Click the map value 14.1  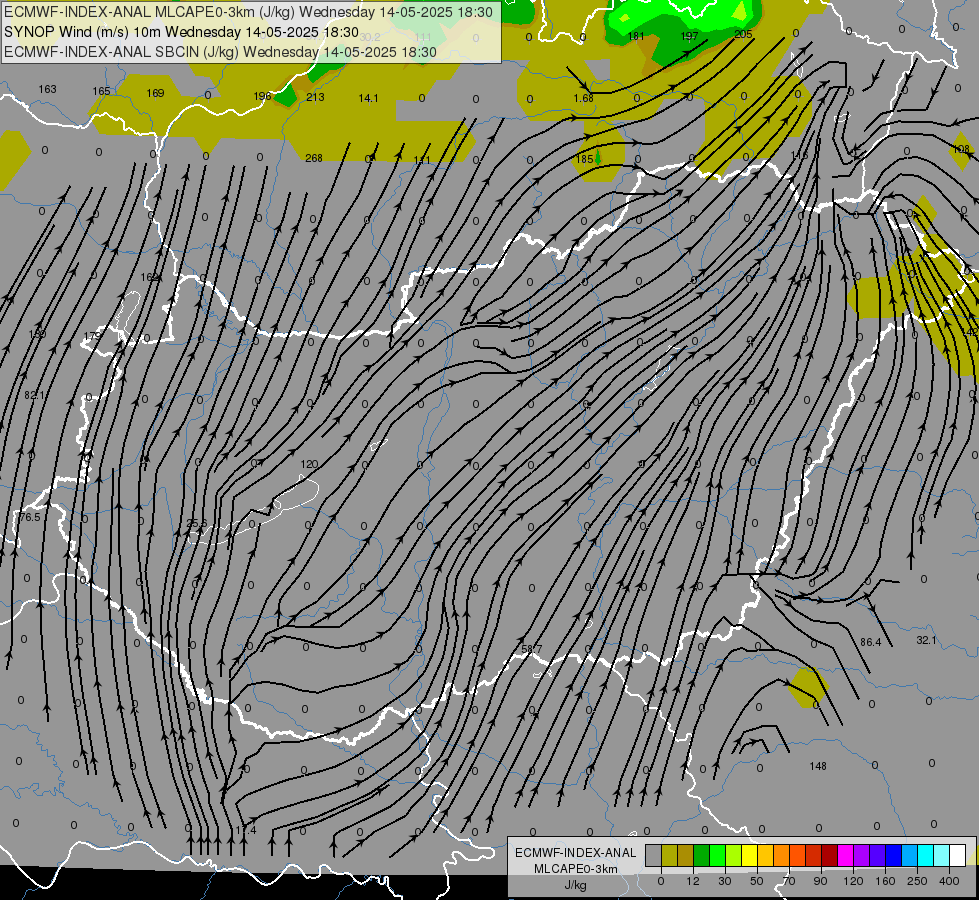pos(368,98)
